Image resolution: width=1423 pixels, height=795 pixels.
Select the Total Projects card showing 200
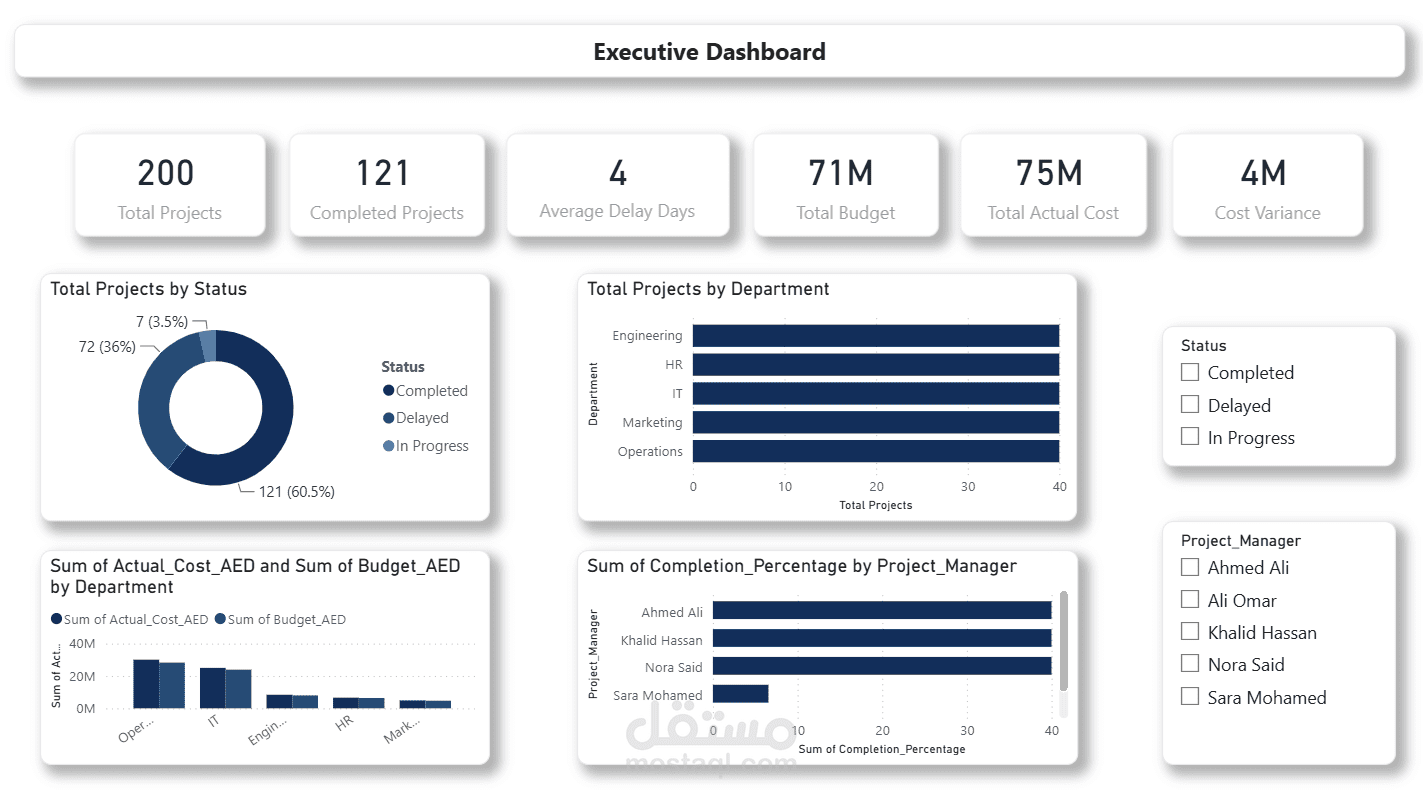pyautogui.click(x=170, y=186)
